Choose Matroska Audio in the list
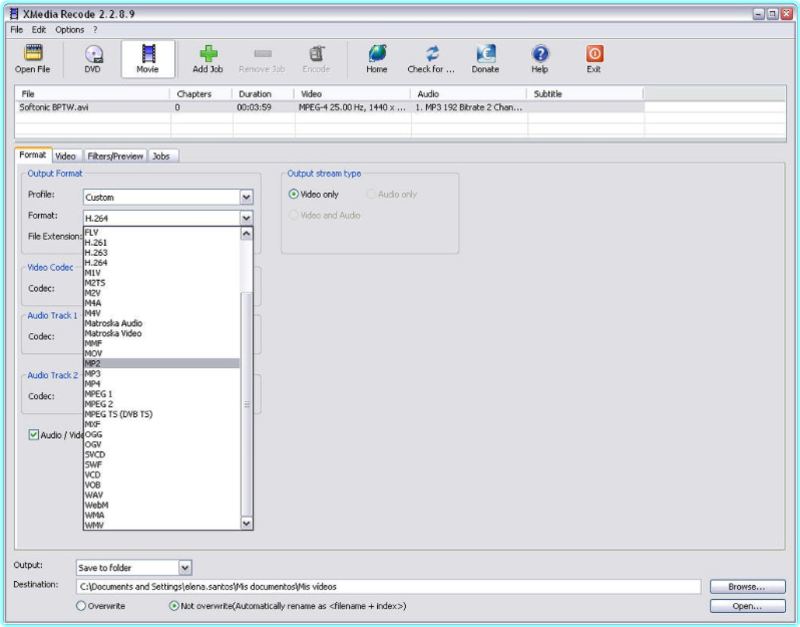Screen dimensions: 800x627 pyautogui.click(x=161, y=323)
